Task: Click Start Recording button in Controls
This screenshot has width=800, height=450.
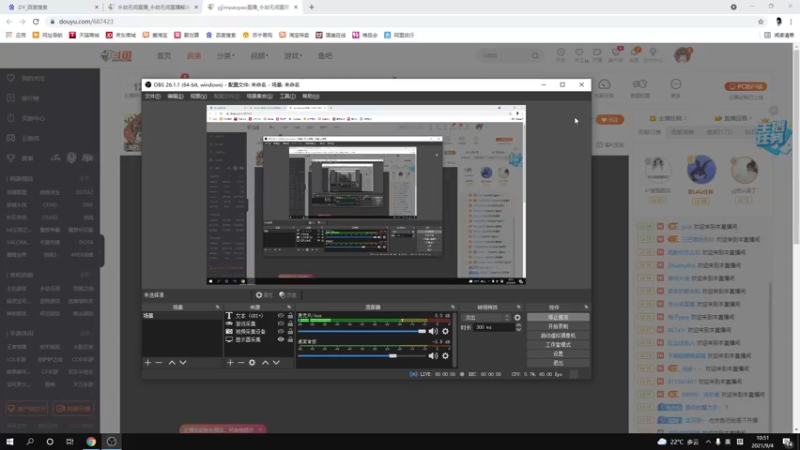Action: (558, 327)
